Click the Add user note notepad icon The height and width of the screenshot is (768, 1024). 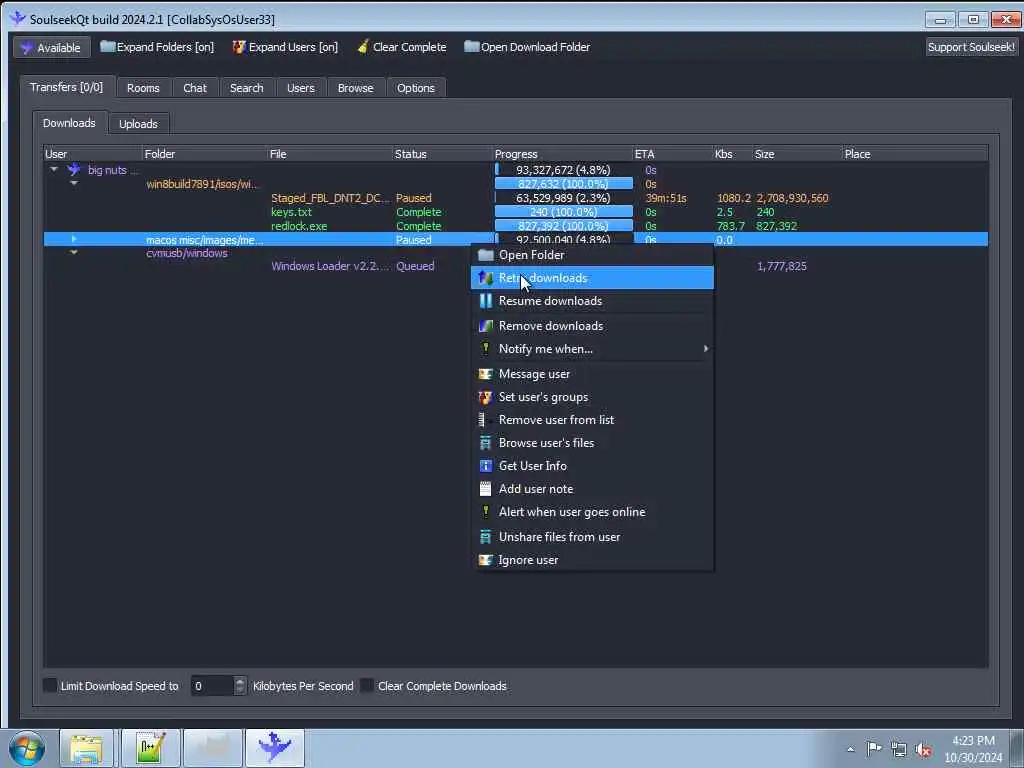[485, 488]
